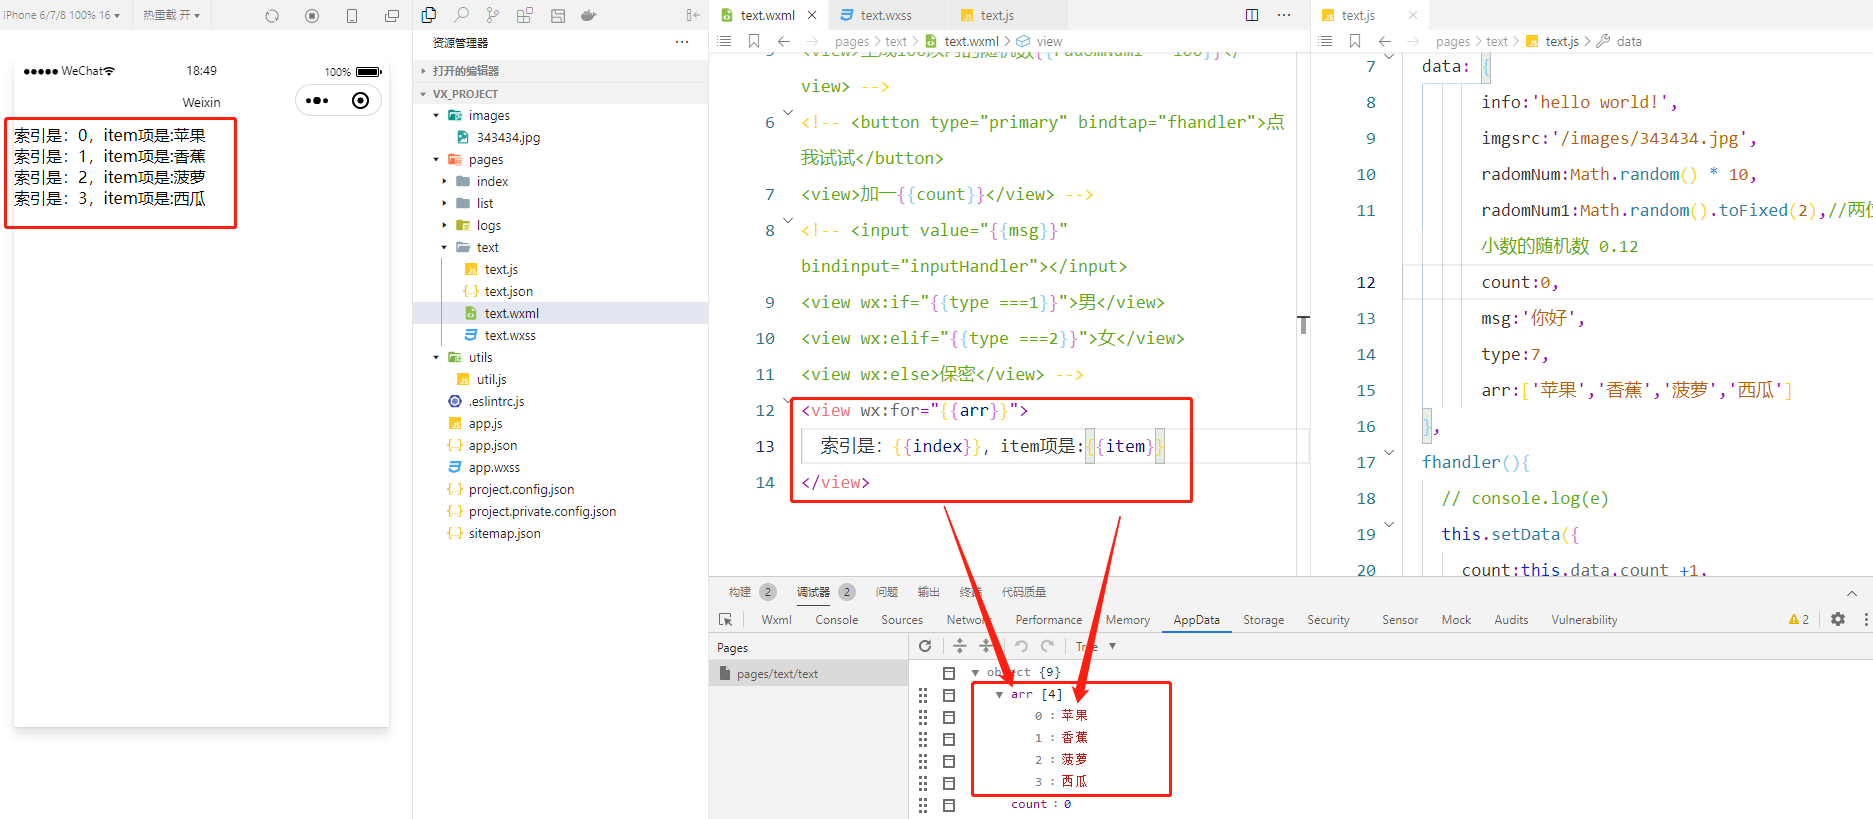
Task: Expand the list folder
Action: point(445,203)
